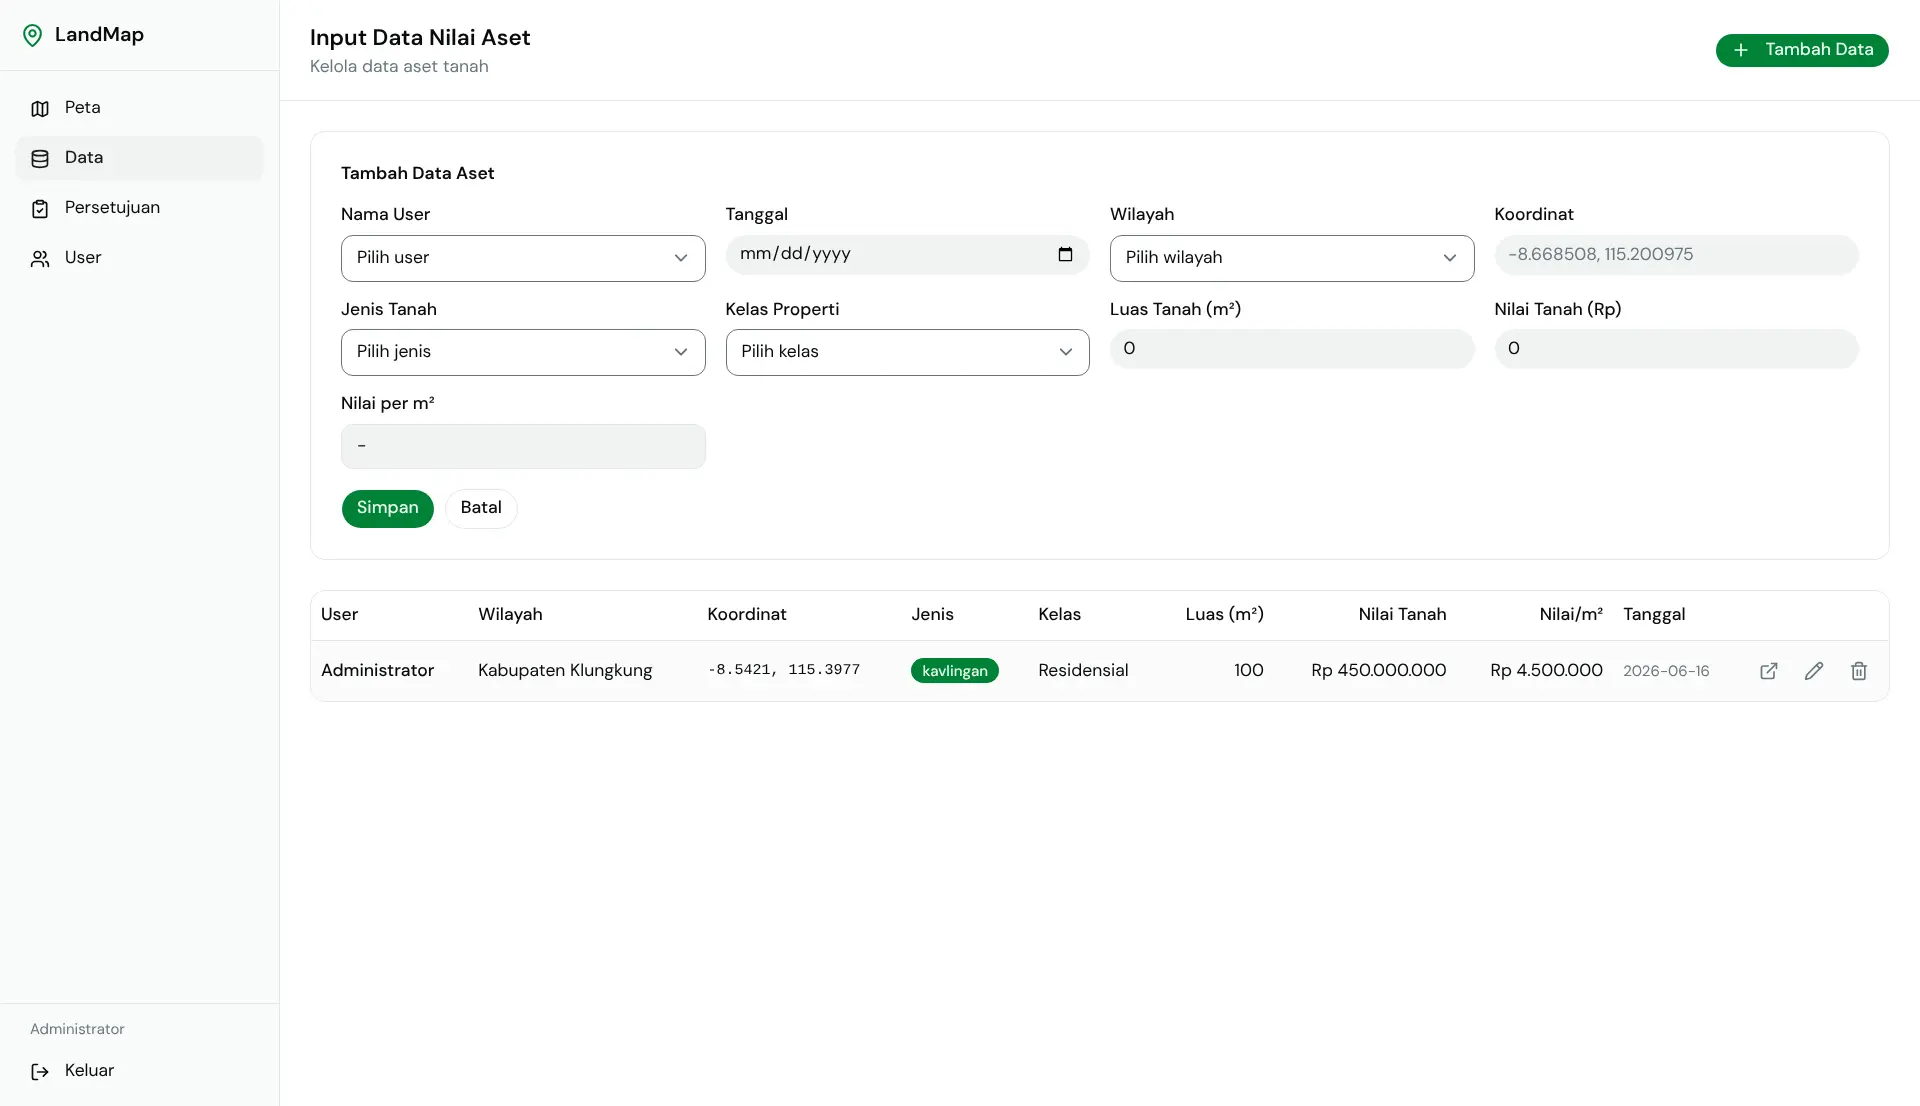This screenshot has height=1106, width=1920.
Task: Open the User menu in sidebar
Action: (x=139, y=258)
